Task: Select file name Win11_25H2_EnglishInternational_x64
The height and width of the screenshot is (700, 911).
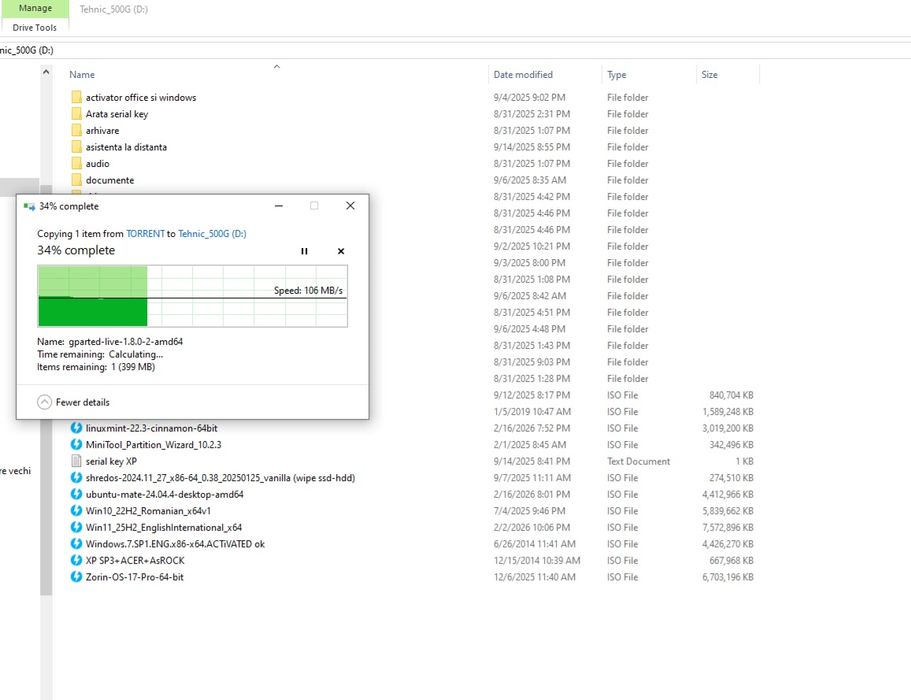Action: [x=164, y=527]
